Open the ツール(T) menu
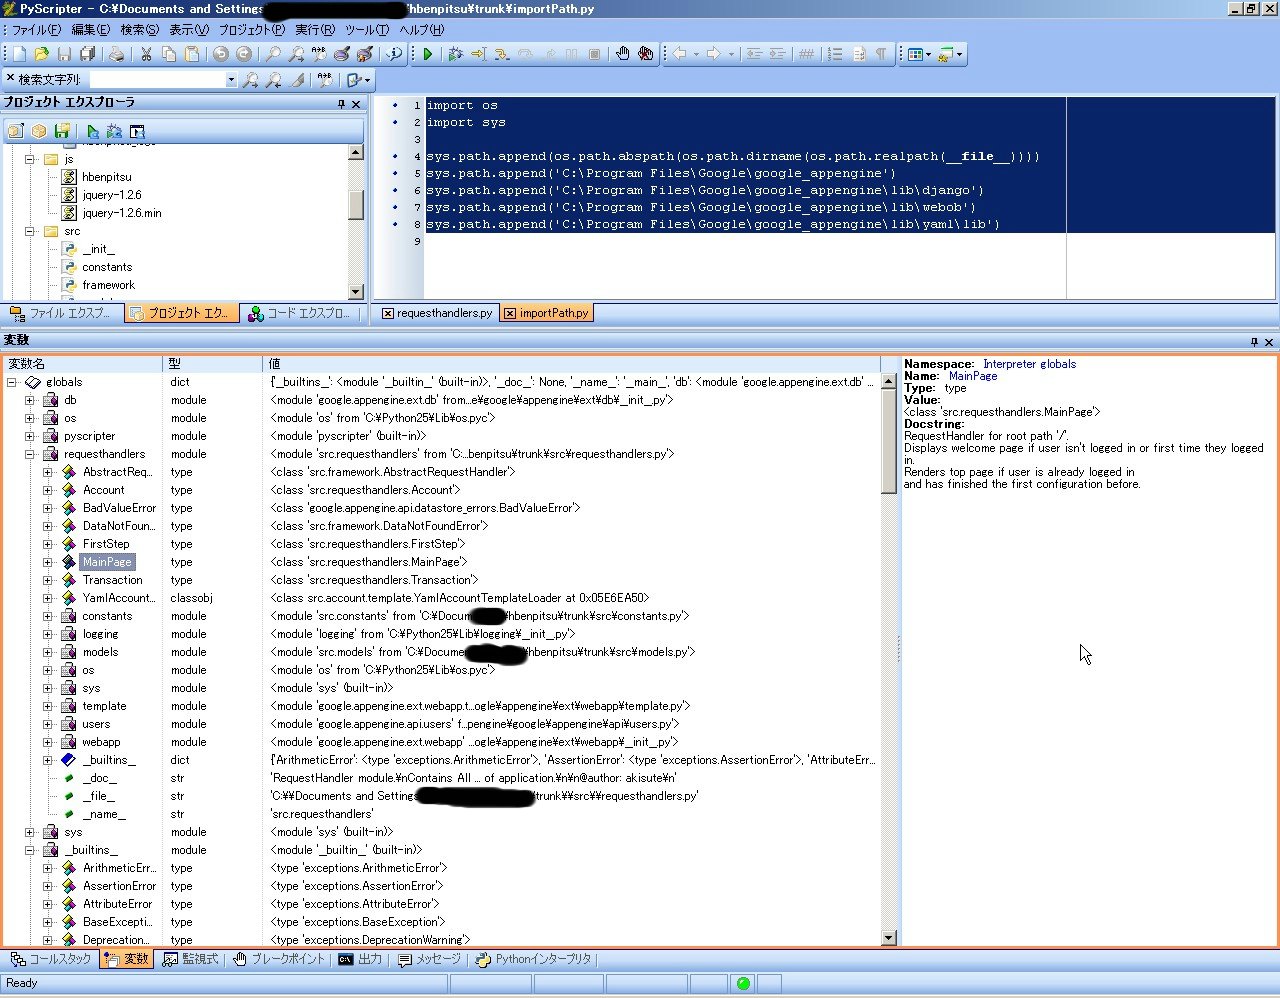The height and width of the screenshot is (998, 1280). [367, 30]
